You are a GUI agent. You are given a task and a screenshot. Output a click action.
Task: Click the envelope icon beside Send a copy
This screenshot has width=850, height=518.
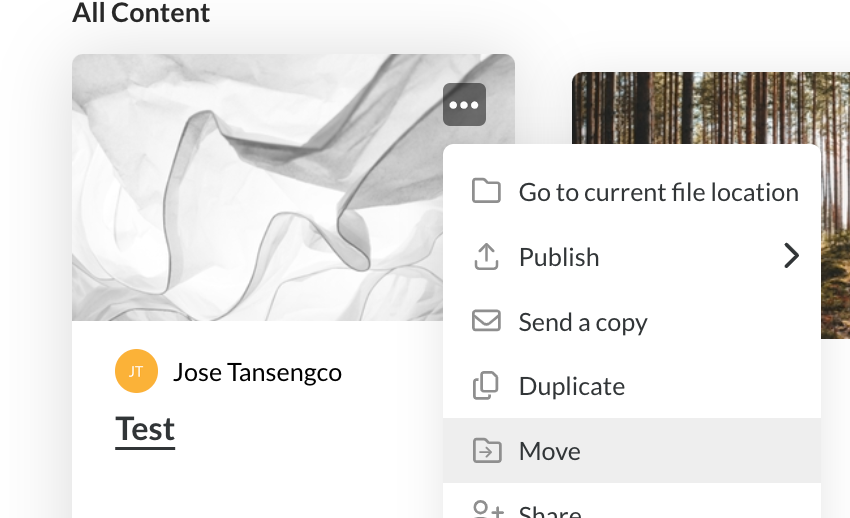click(x=486, y=321)
